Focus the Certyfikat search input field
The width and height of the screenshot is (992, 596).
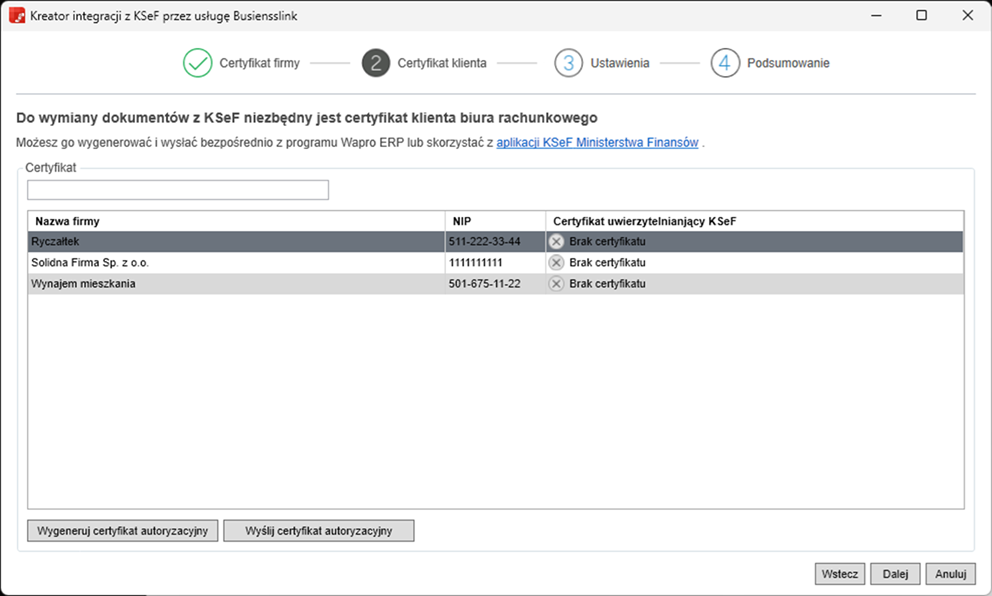(178, 190)
